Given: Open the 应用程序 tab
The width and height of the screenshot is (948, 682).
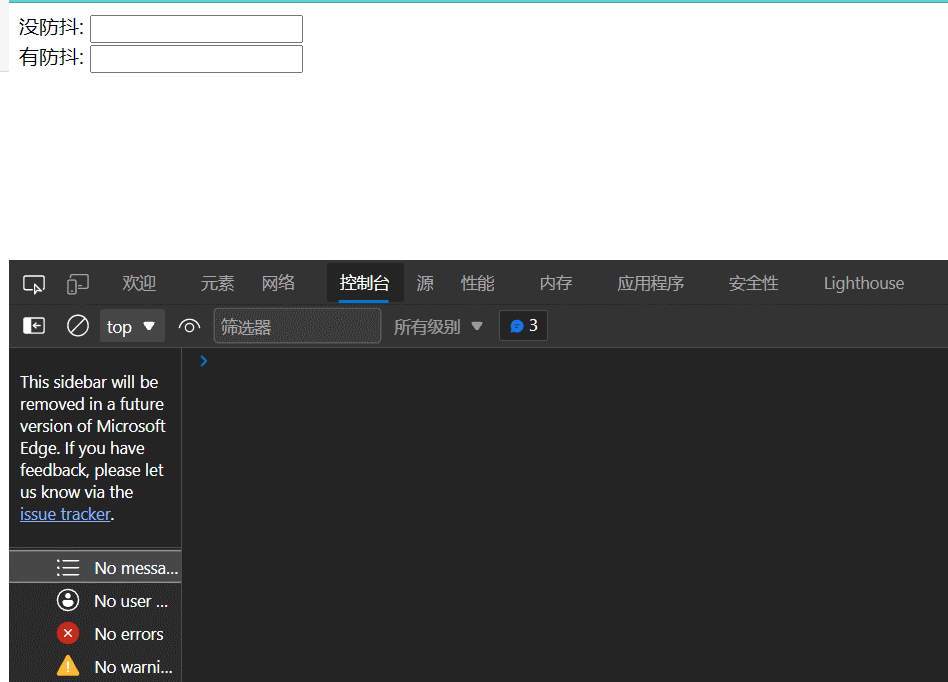Looking at the screenshot, I should (651, 283).
